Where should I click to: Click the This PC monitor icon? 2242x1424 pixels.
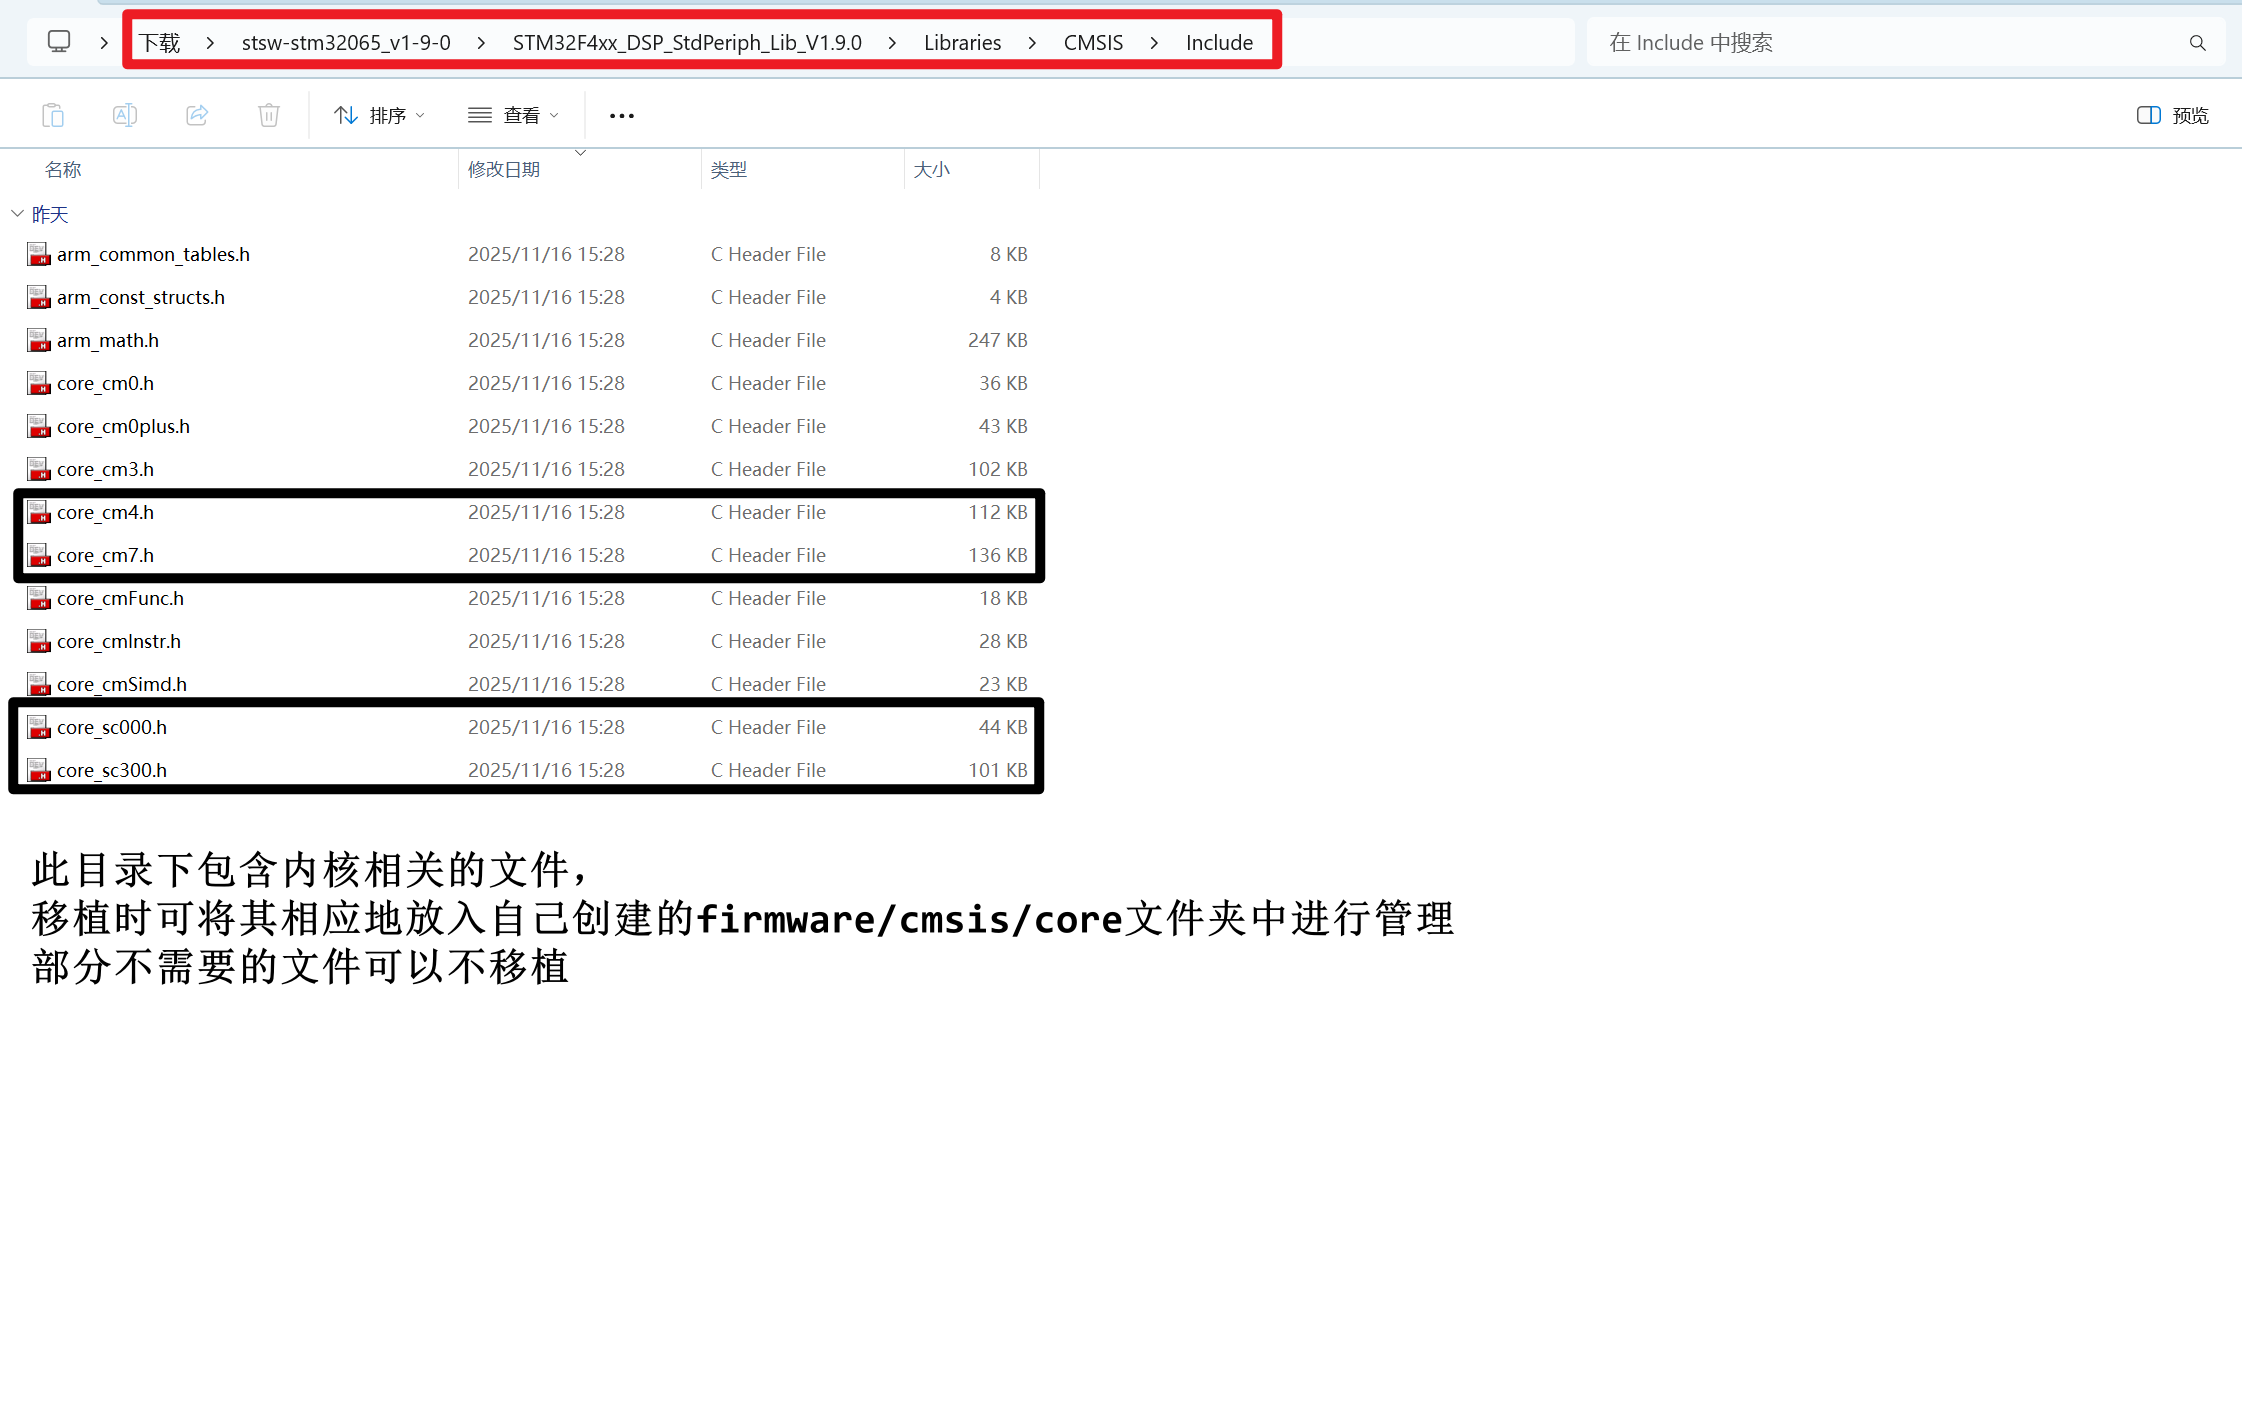click(59, 42)
